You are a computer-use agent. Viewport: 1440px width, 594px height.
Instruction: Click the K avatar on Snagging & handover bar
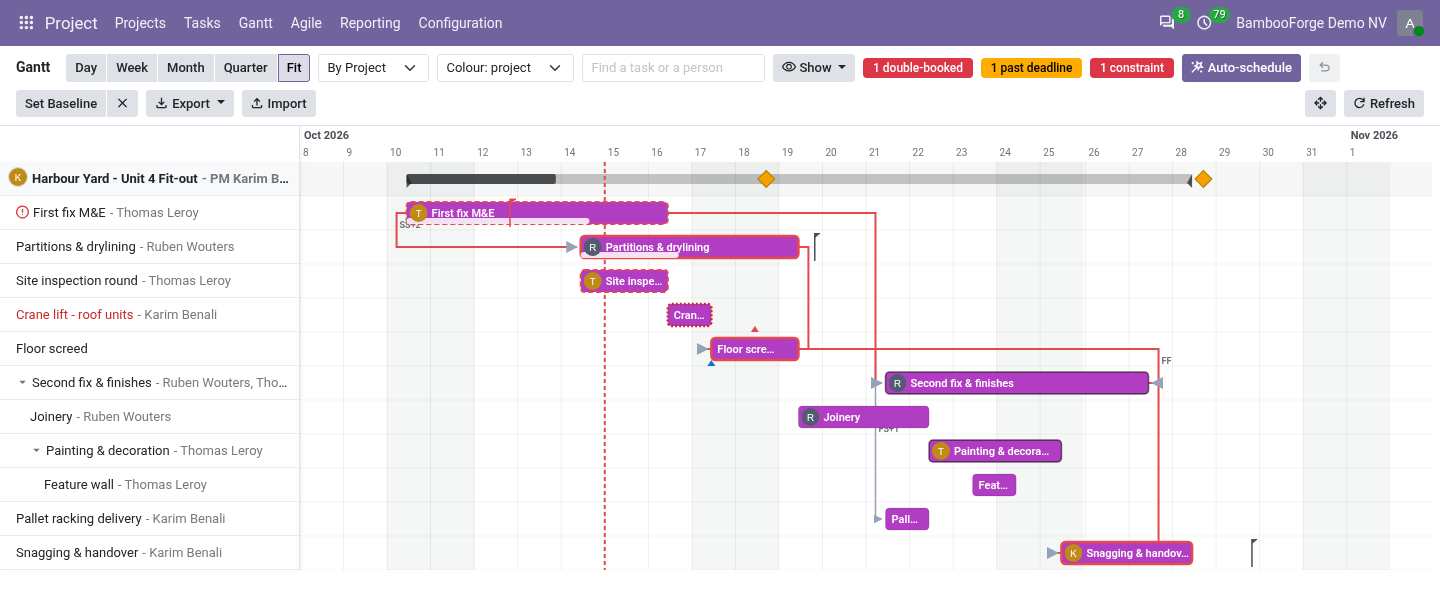click(1073, 553)
